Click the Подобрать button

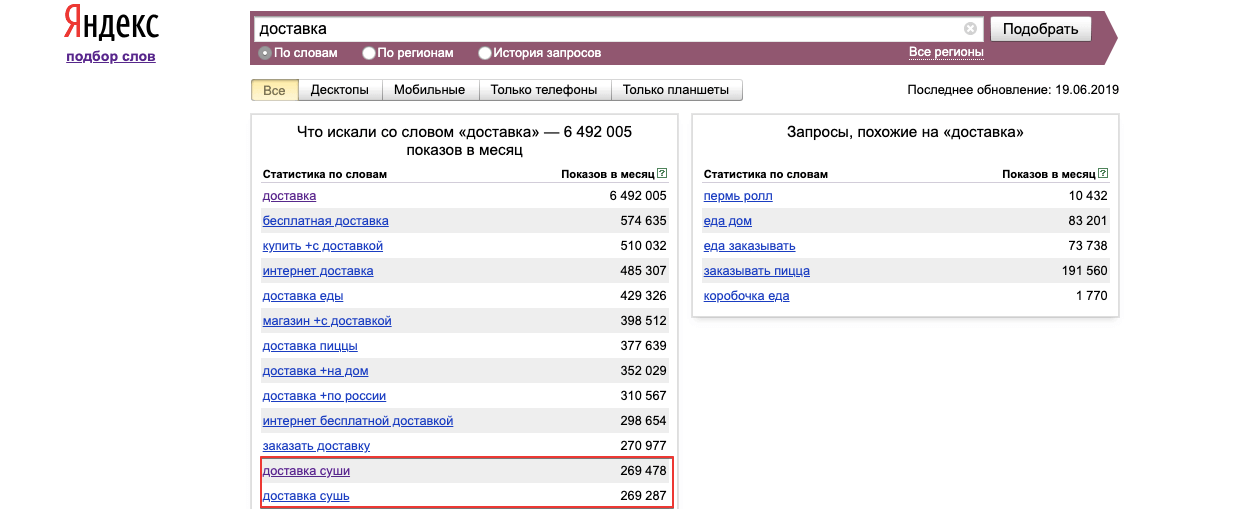point(1040,29)
